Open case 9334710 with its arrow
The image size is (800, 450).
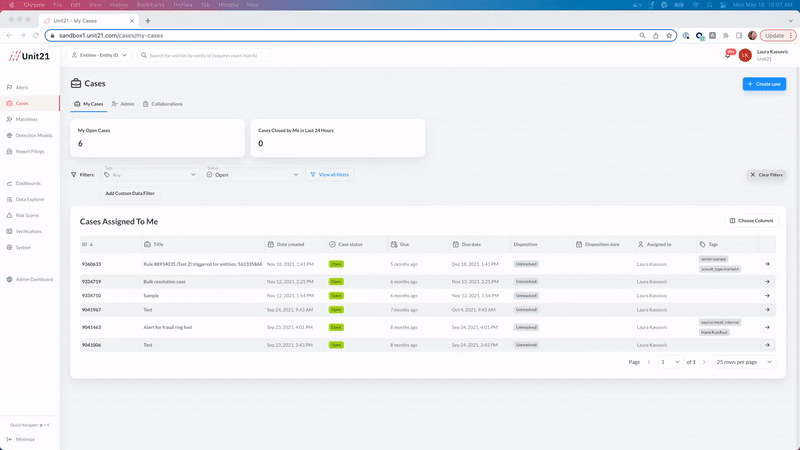click(x=767, y=296)
